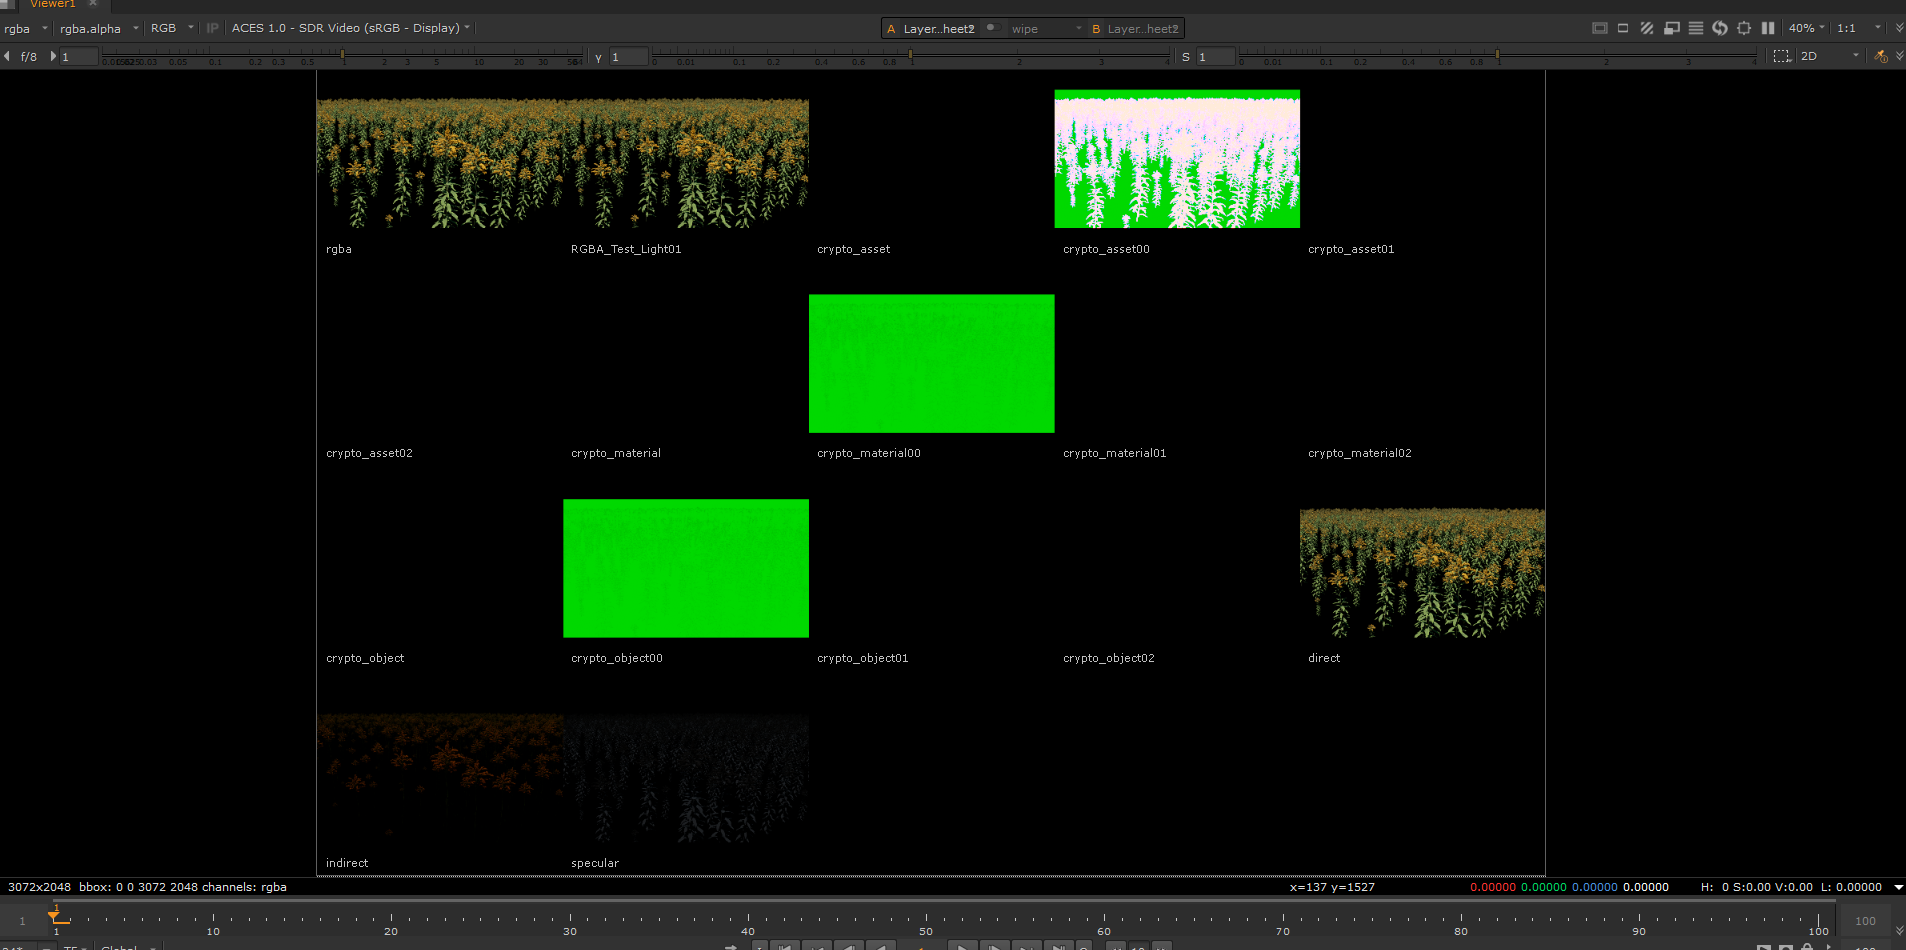Screen dimensions: 1906x950
Task: Toggle the scanline render lines icon
Action: pyautogui.click(x=1696, y=28)
